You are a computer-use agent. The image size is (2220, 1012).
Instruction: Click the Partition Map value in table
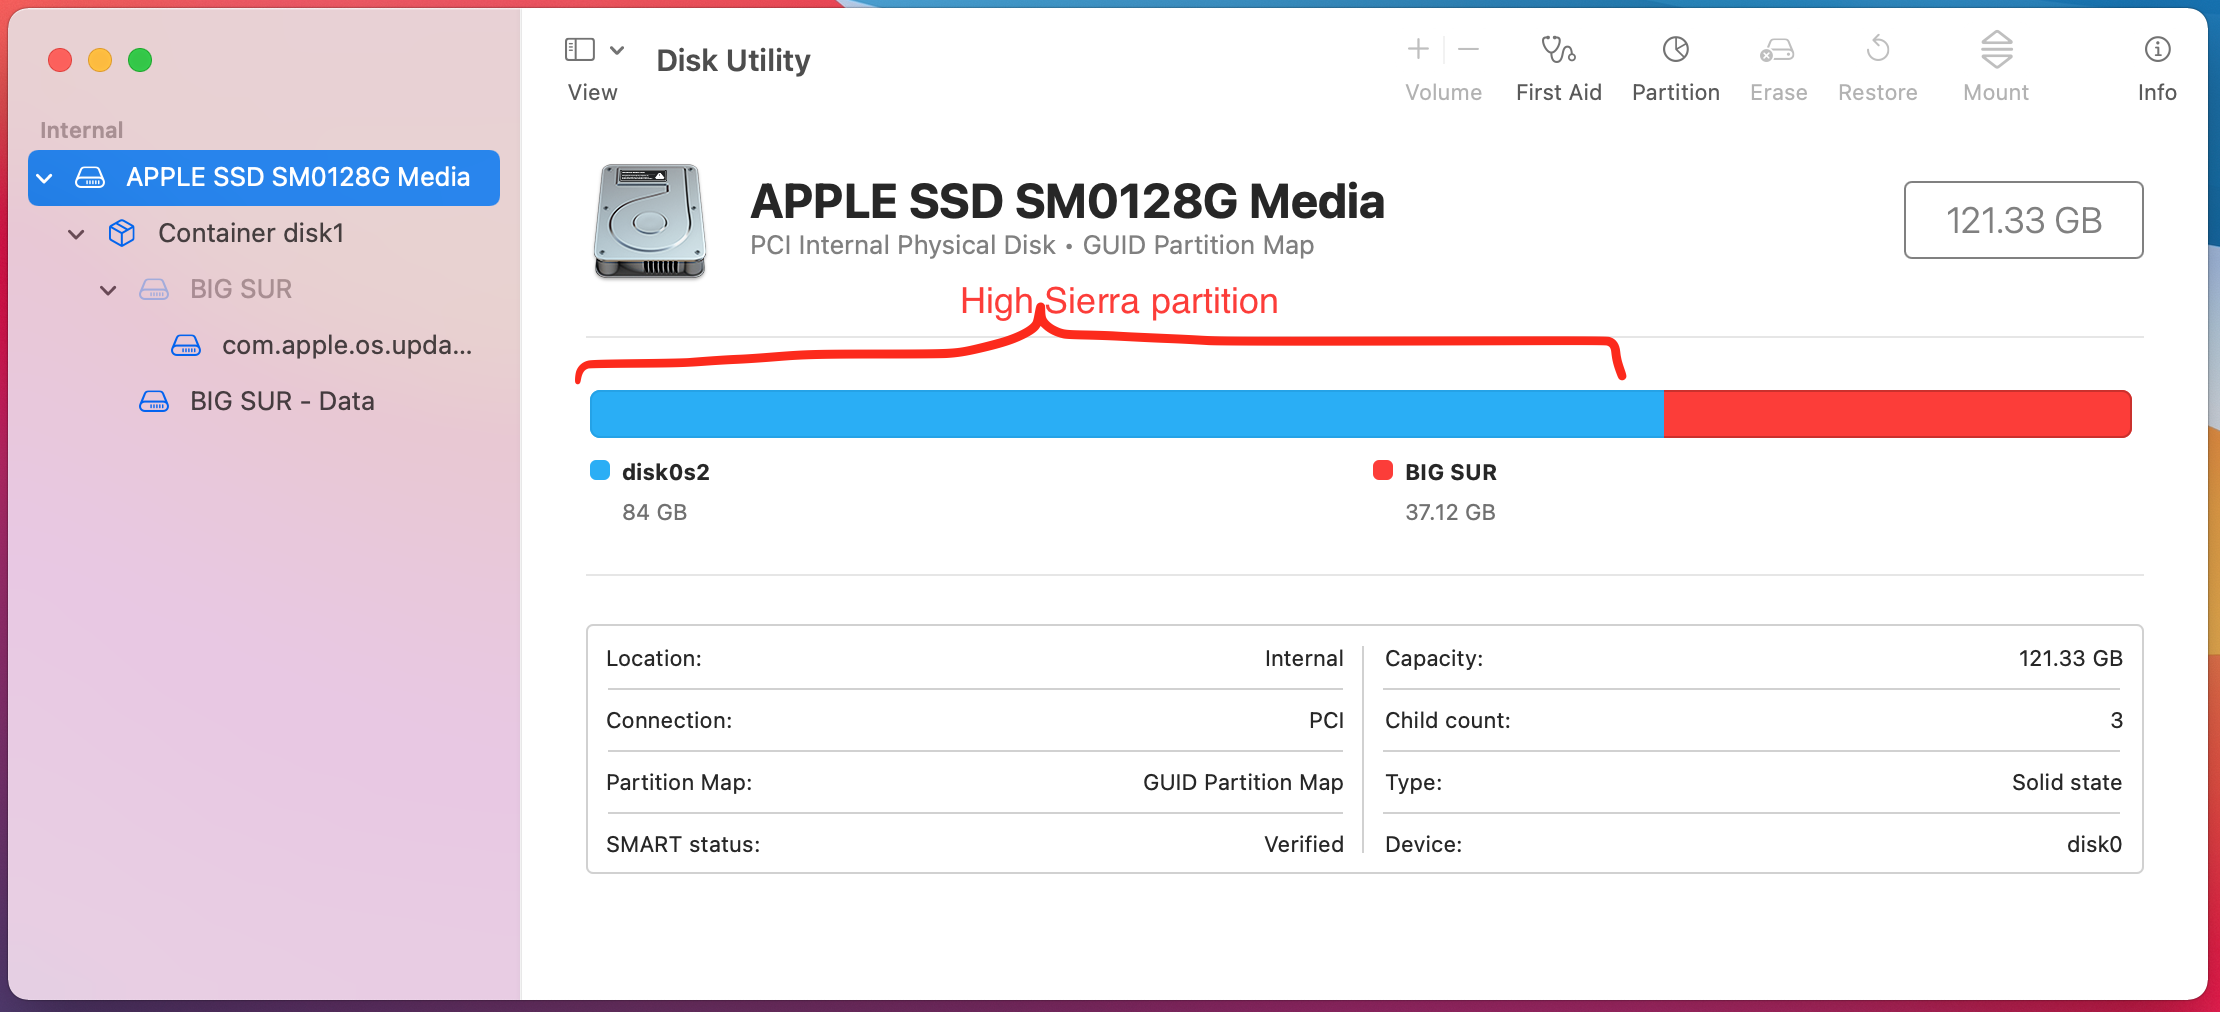pos(1243,782)
